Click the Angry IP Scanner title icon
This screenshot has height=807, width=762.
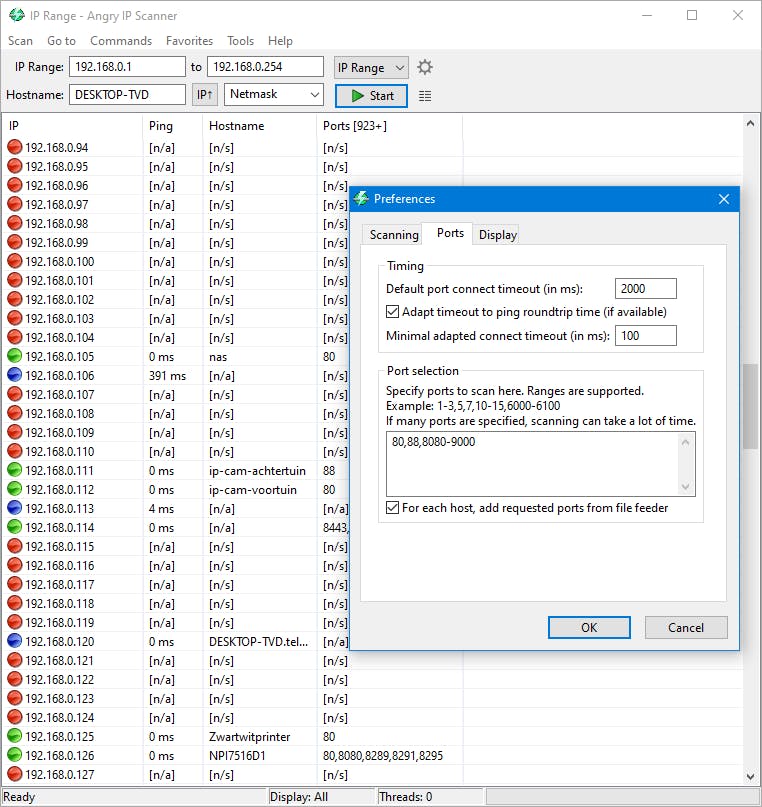click(x=17, y=15)
